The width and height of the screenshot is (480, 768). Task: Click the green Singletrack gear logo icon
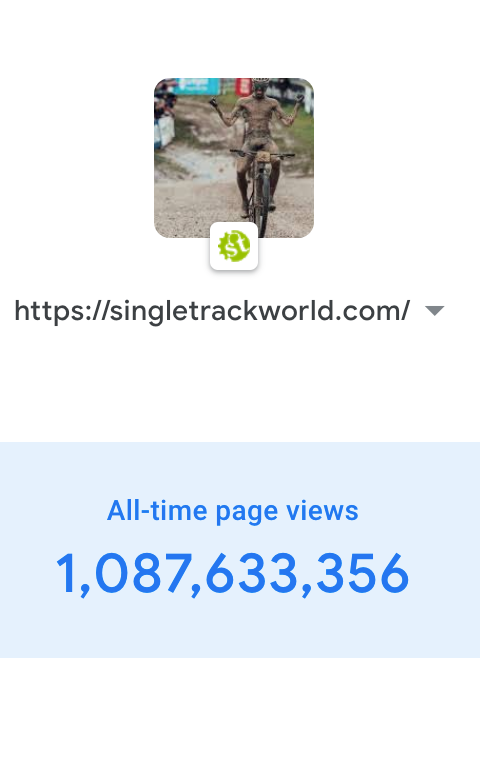pyautogui.click(x=234, y=246)
